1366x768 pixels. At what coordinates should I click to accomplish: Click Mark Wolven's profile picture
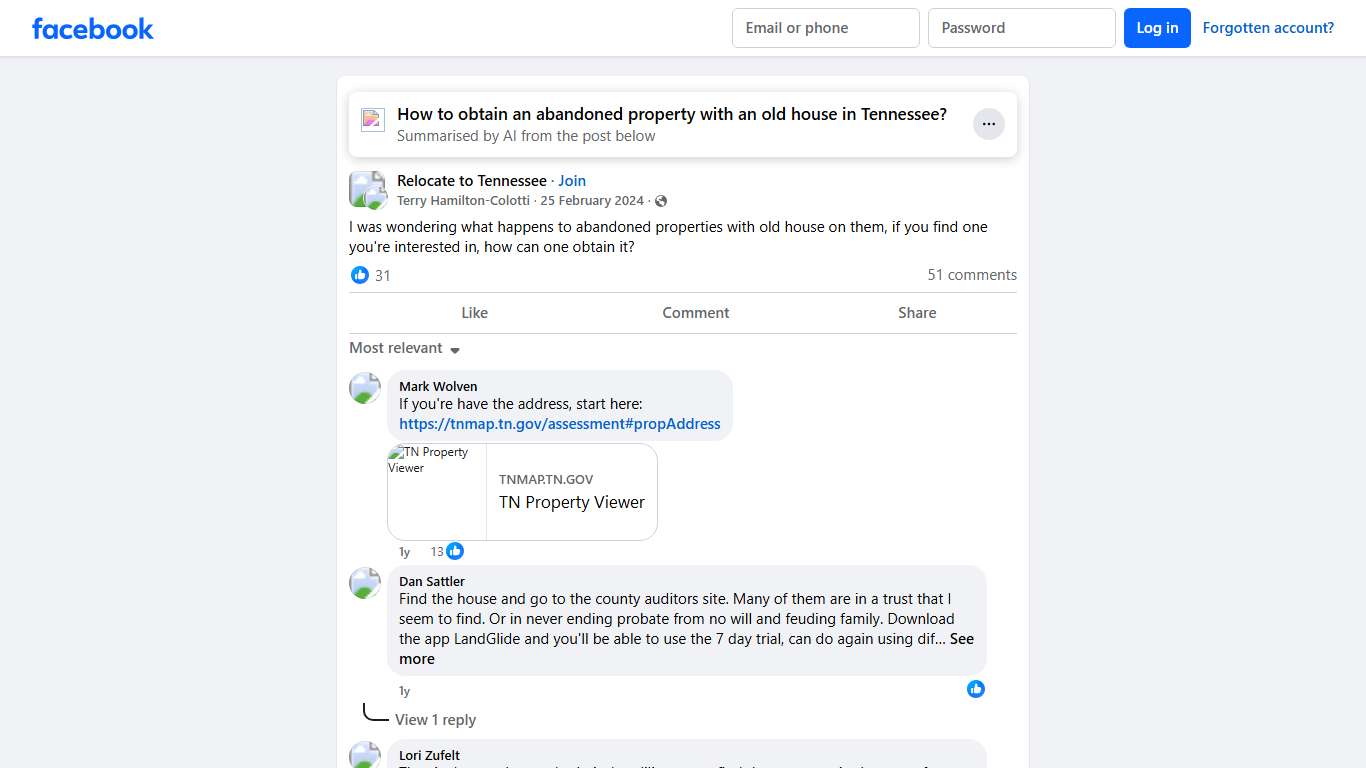[365, 388]
